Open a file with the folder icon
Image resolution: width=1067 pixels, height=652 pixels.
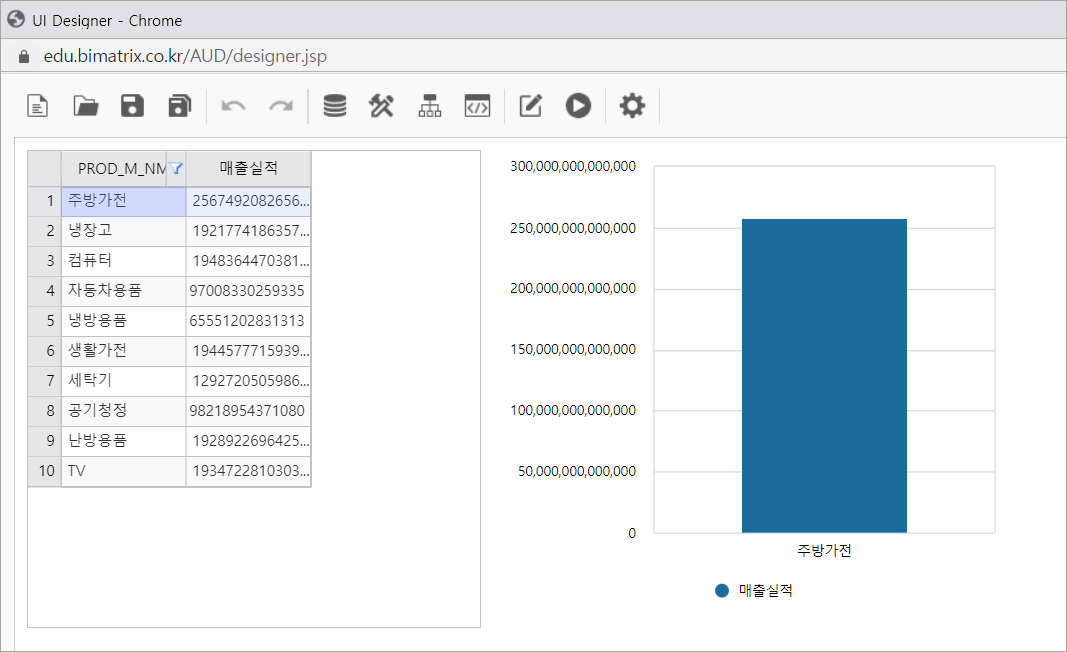coord(86,106)
